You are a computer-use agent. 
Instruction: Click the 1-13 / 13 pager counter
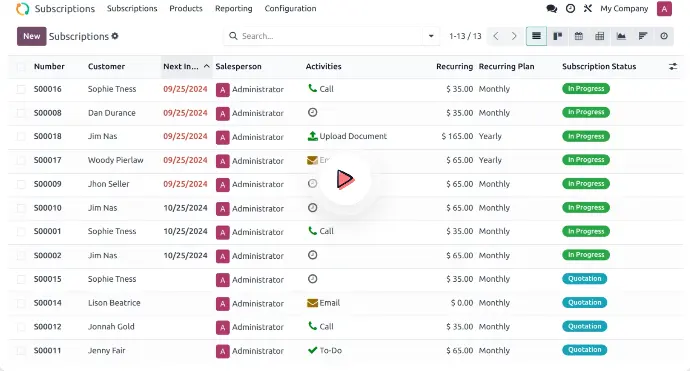click(x=465, y=36)
